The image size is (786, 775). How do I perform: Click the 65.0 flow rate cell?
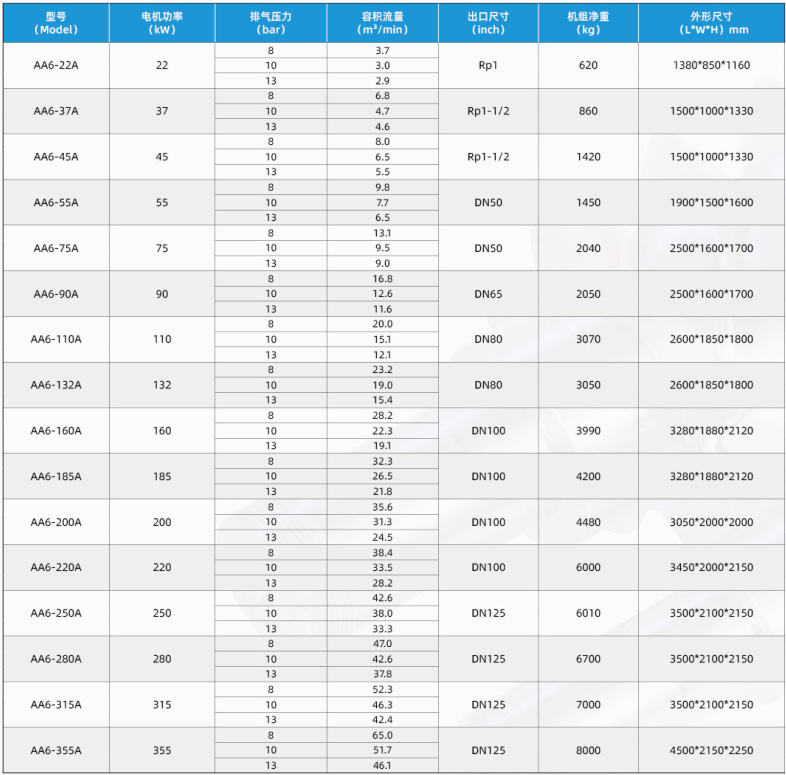point(382,735)
